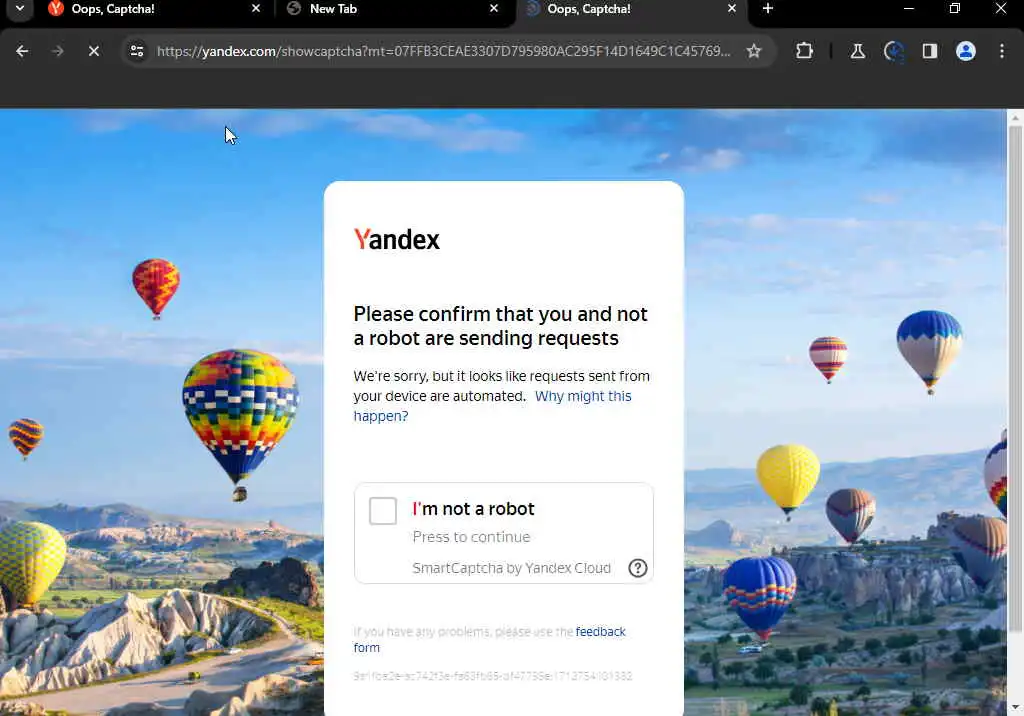
Task: Bookmark this page with the star icon
Action: point(754,51)
